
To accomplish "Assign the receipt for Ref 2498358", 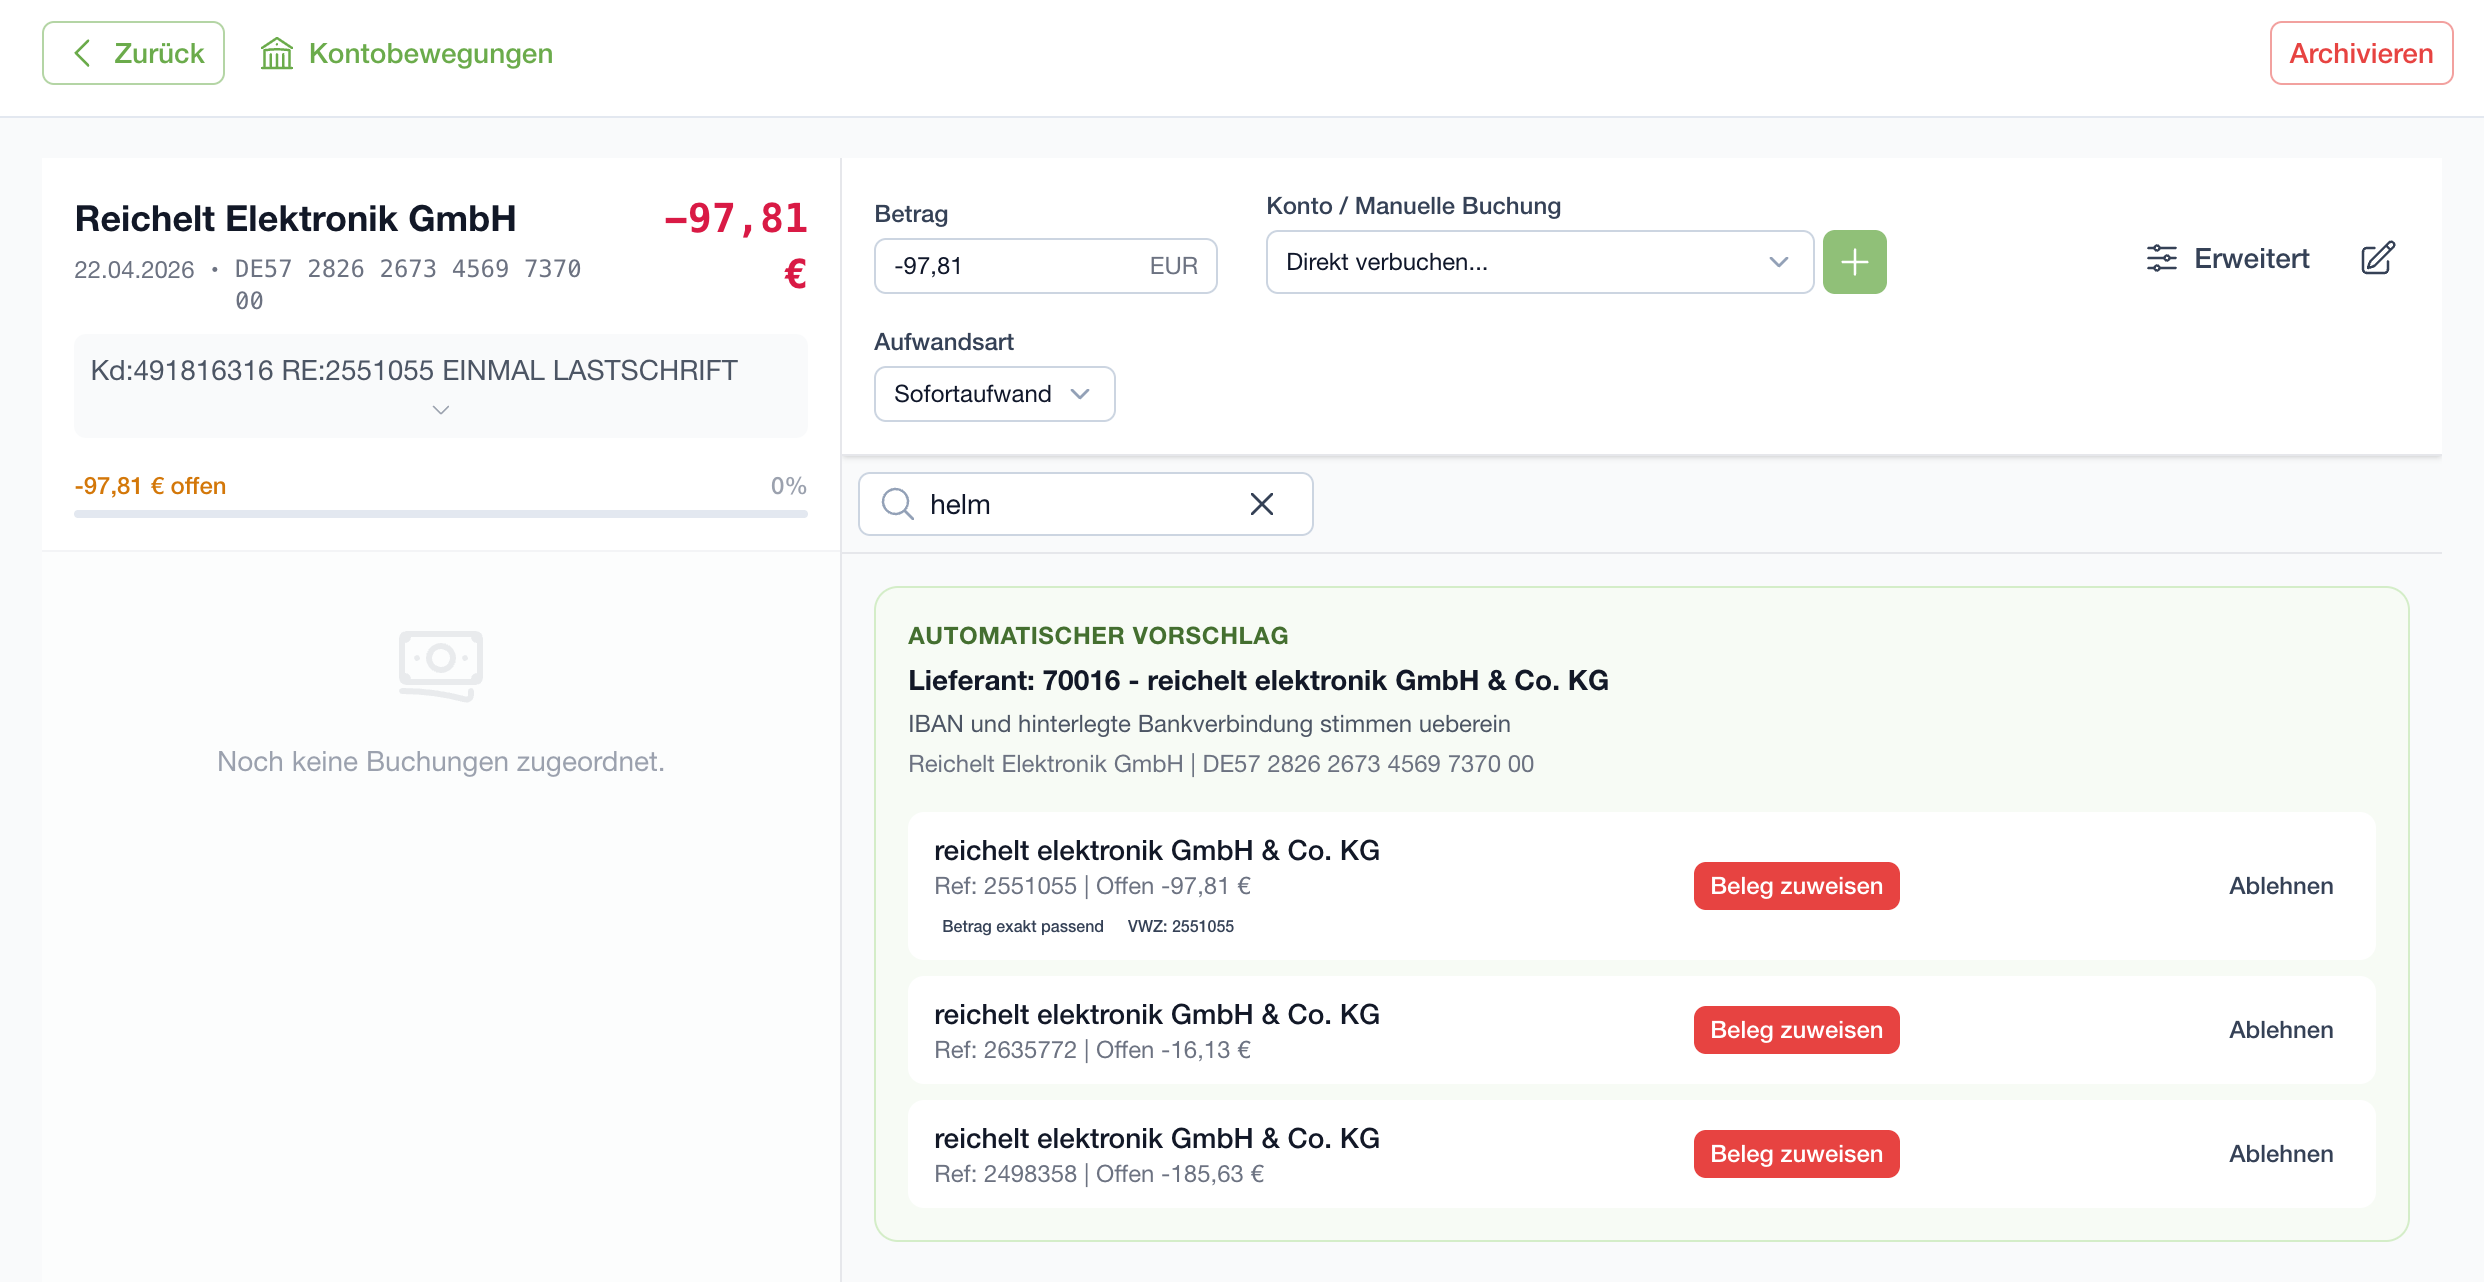I will click(1796, 1154).
